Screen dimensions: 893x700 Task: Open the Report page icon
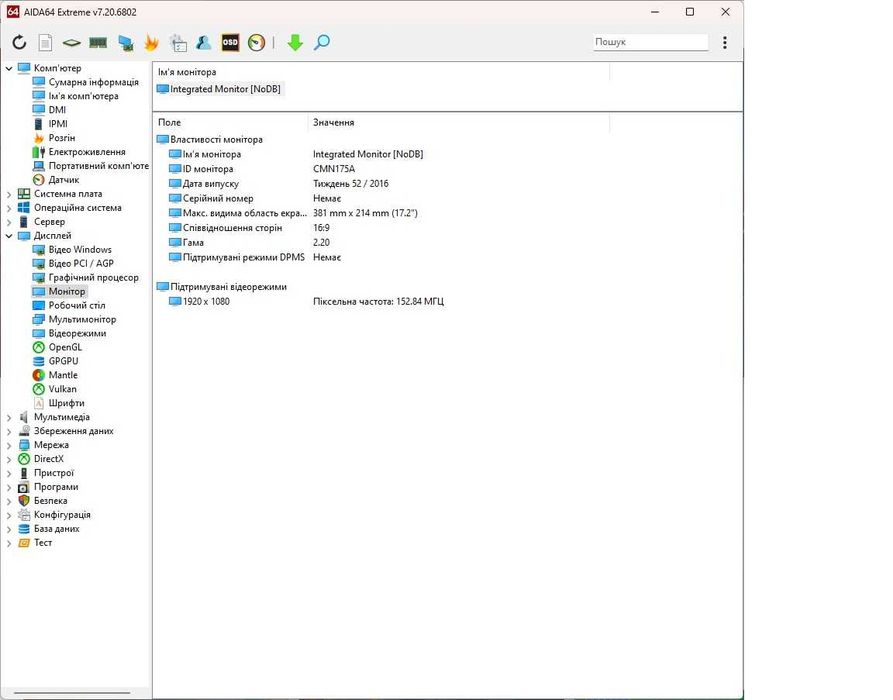pos(46,43)
